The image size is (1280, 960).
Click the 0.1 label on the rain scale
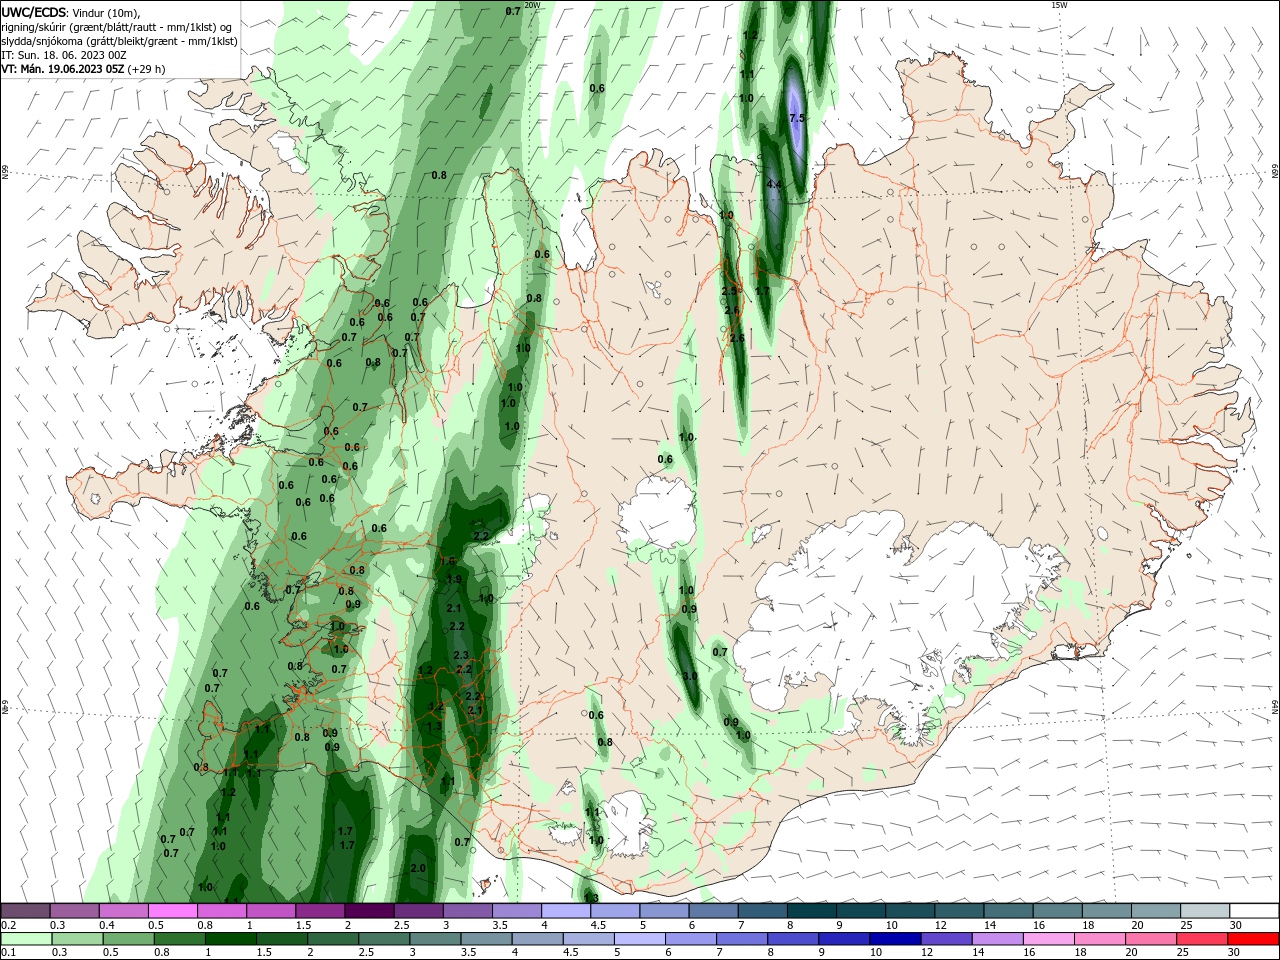8,952
